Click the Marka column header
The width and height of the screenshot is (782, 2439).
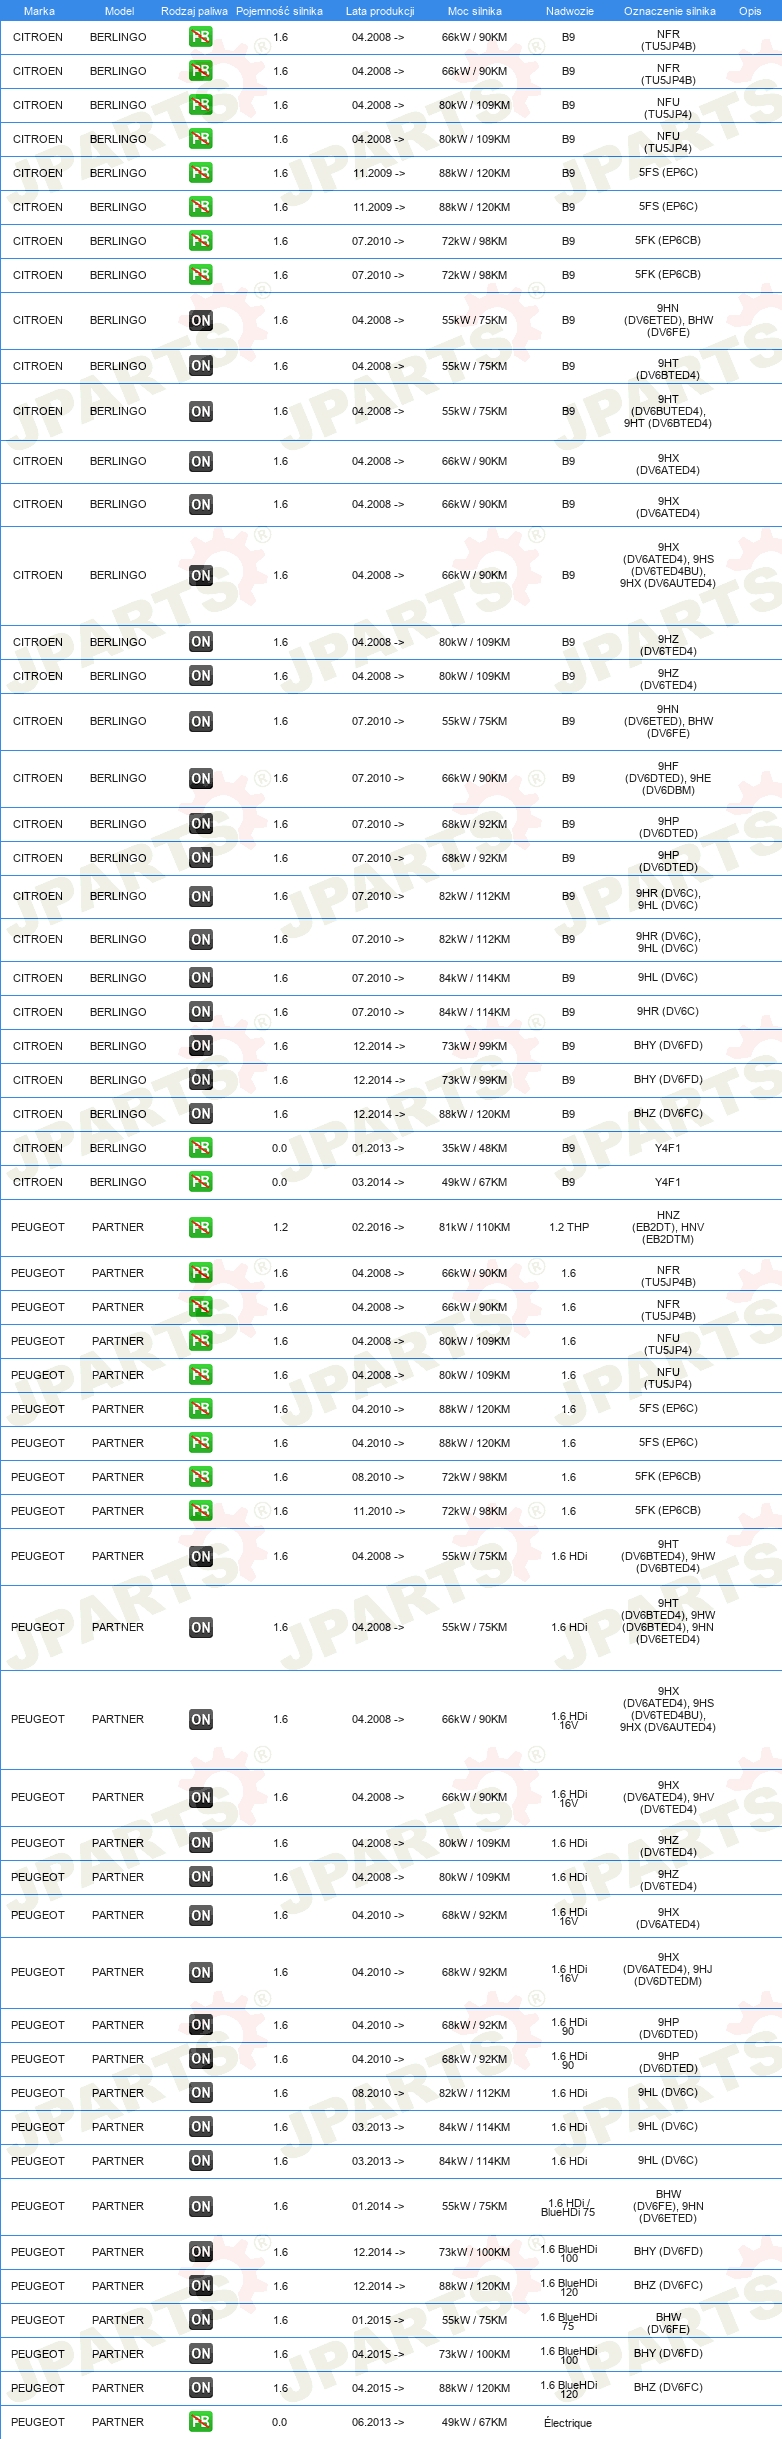[x=39, y=11]
